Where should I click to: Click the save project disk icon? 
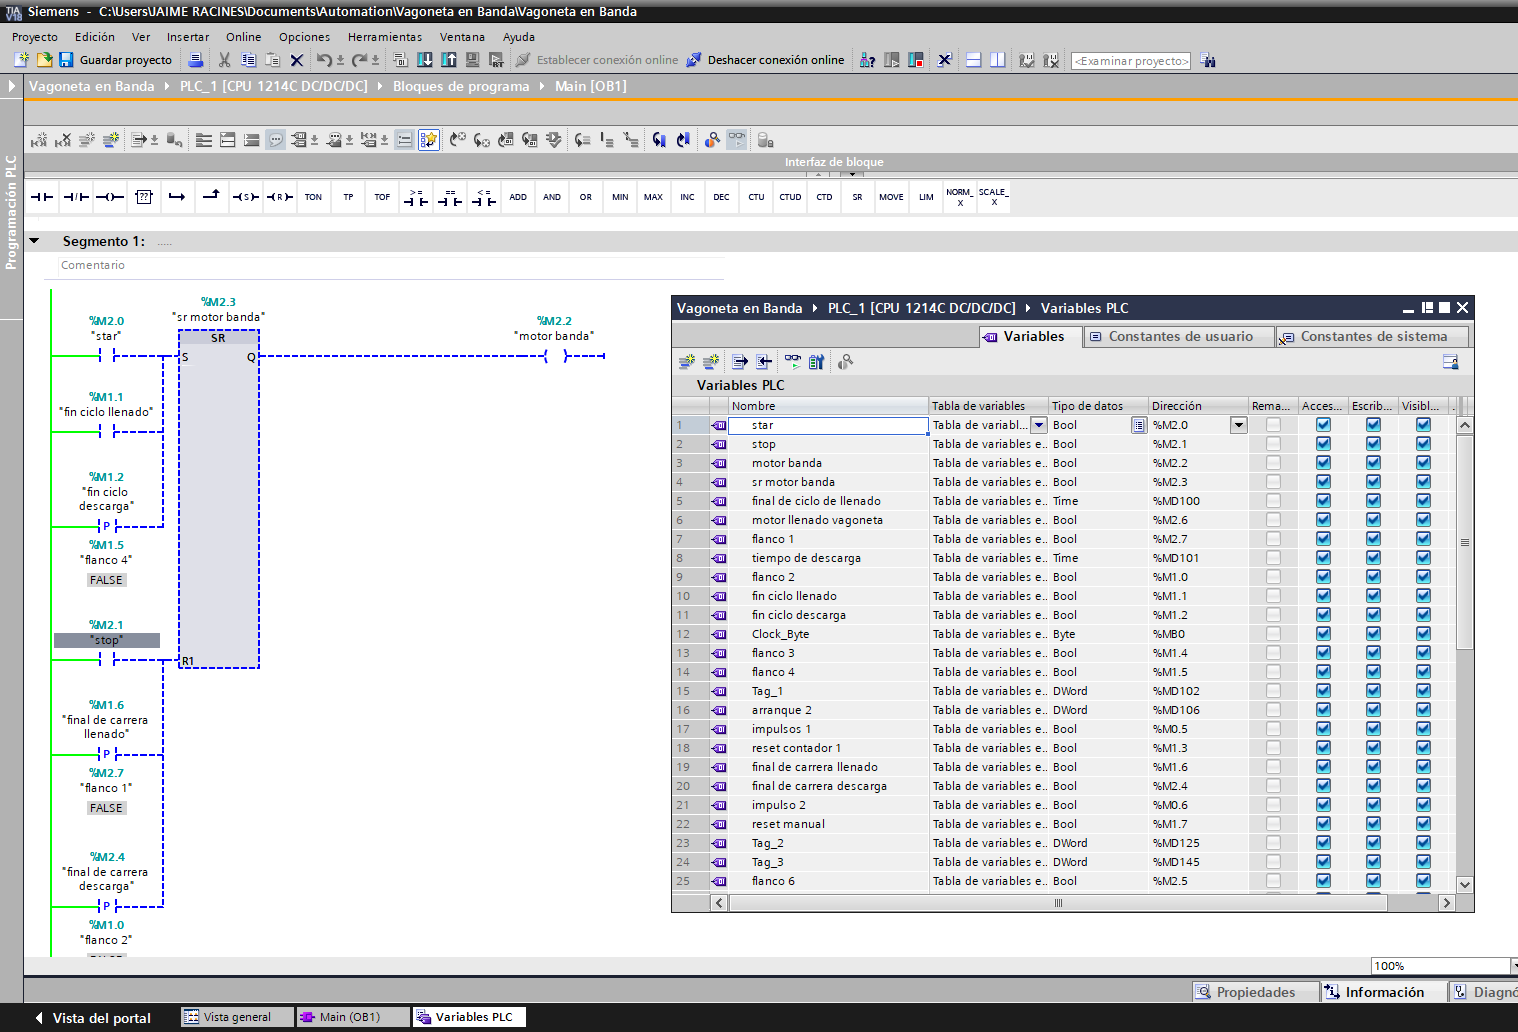click(66, 60)
